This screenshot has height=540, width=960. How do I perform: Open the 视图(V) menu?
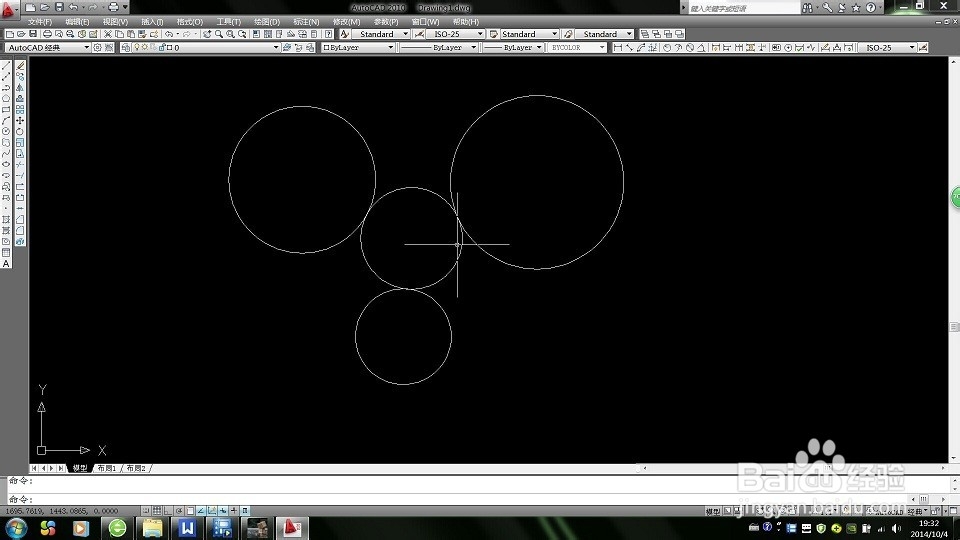coord(115,21)
